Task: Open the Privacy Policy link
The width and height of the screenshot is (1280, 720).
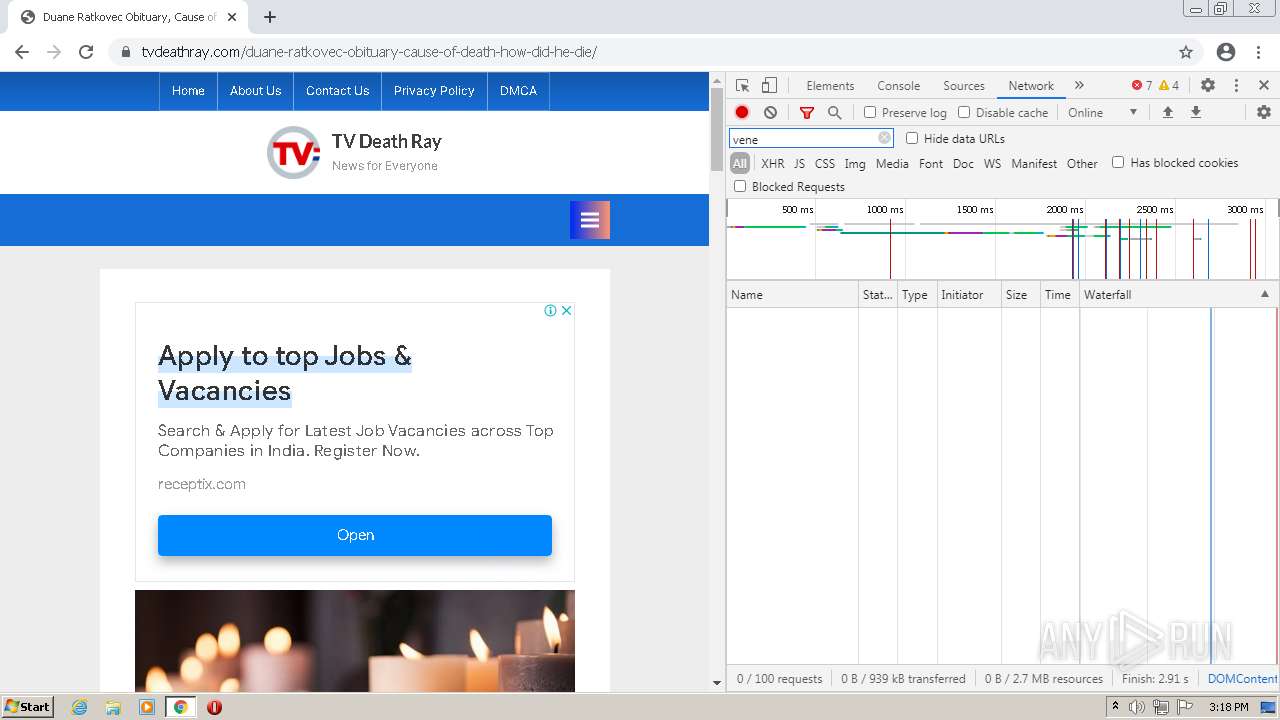Action: [x=434, y=91]
